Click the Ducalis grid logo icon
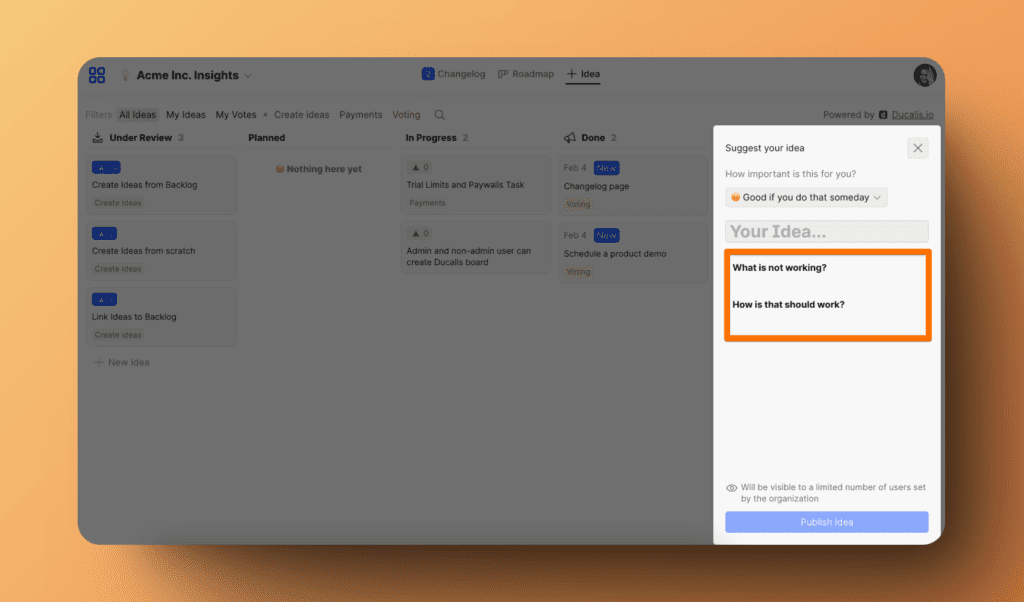 coord(97,75)
